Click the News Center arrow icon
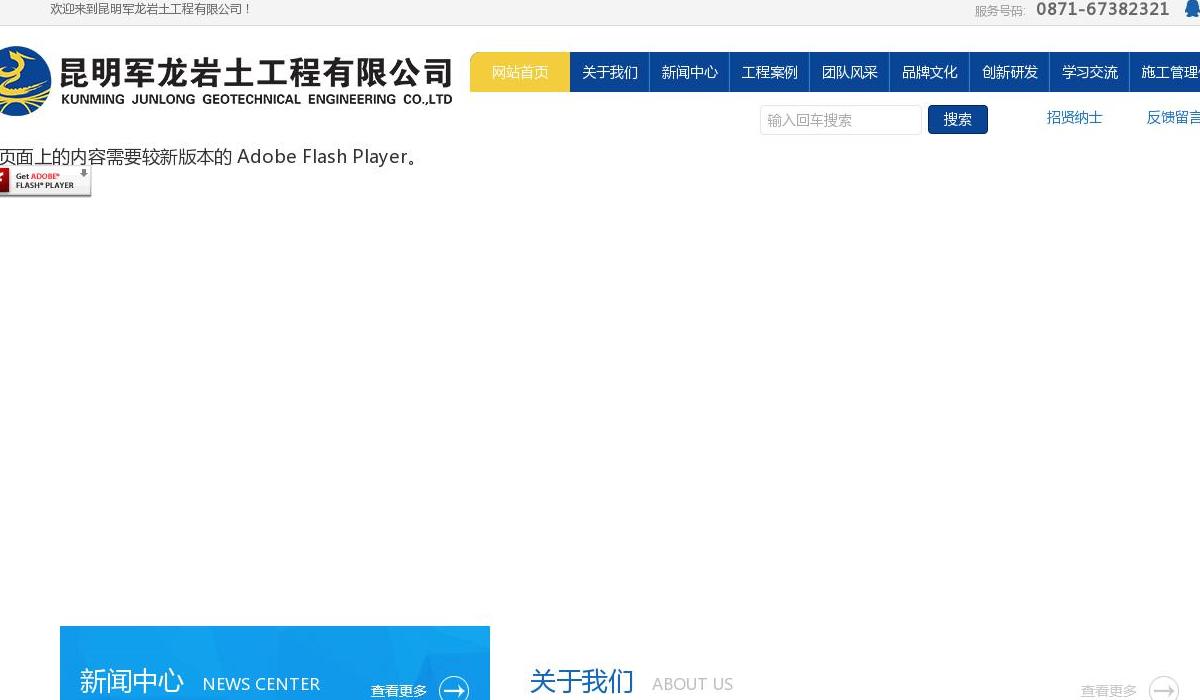1200x700 pixels. pyautogui.click(x=454, y=689)
